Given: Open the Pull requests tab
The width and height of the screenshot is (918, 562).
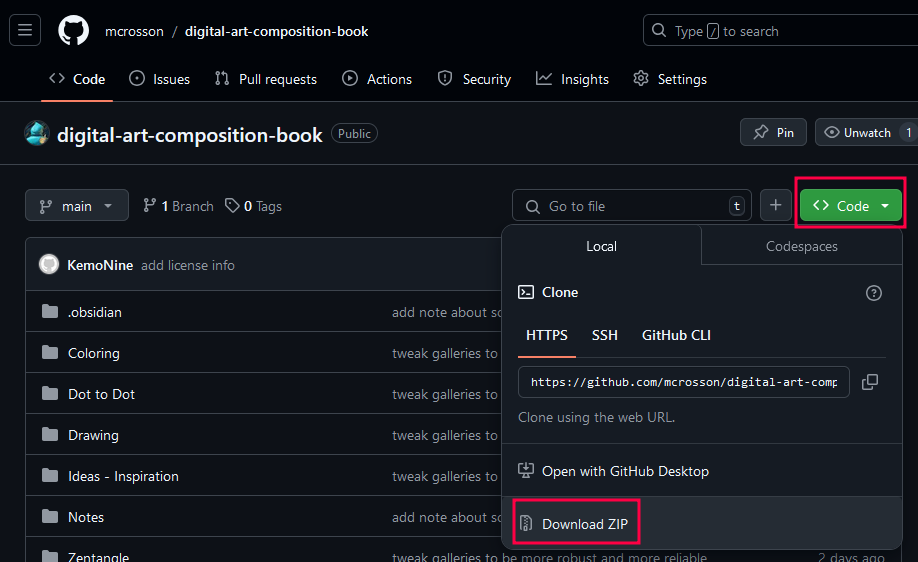Looking at the screenshot, I should coord(266,79).
